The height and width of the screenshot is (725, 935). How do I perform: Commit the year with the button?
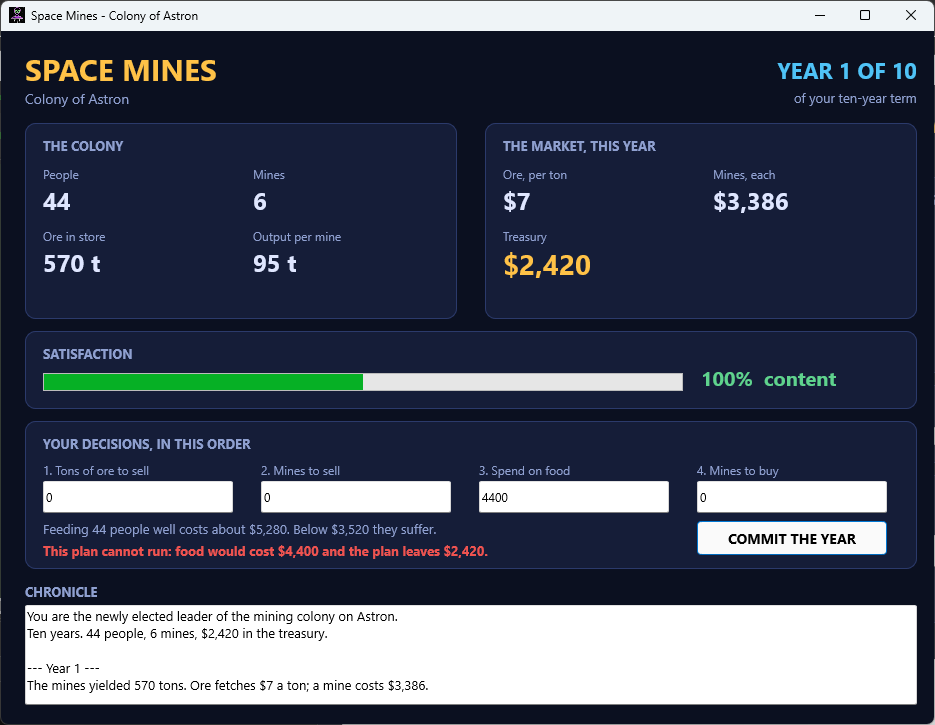[x=791, y=538]
